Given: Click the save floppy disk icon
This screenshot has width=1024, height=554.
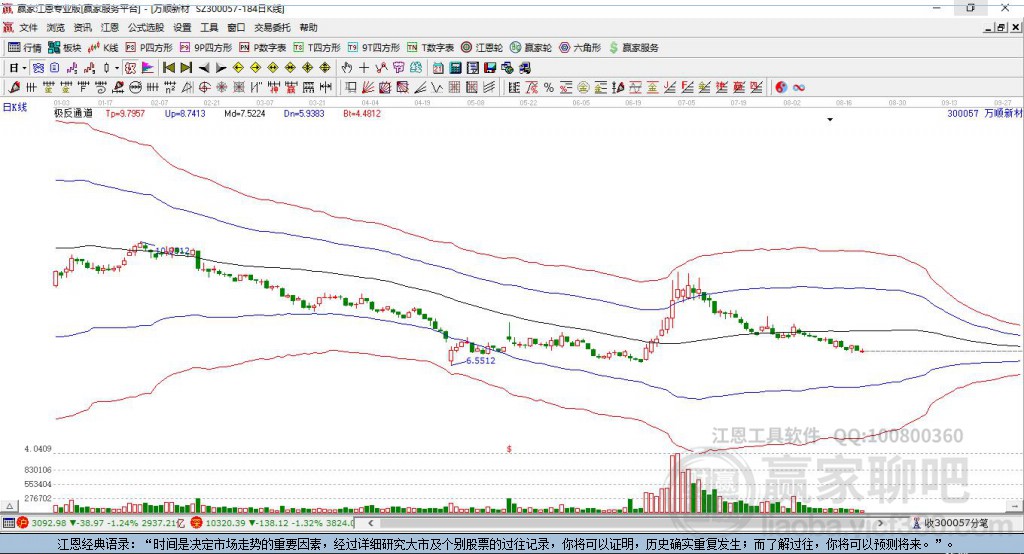Looking at the screenshot, I should (x=490, y=68).
